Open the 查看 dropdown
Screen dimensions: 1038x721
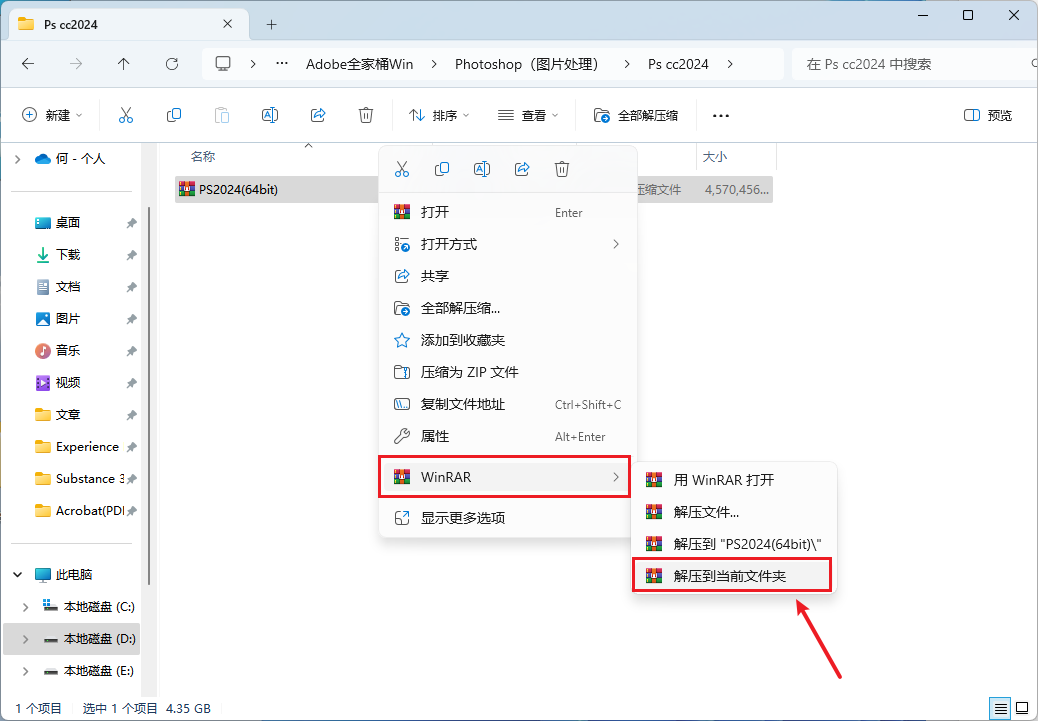click(528, 115)
